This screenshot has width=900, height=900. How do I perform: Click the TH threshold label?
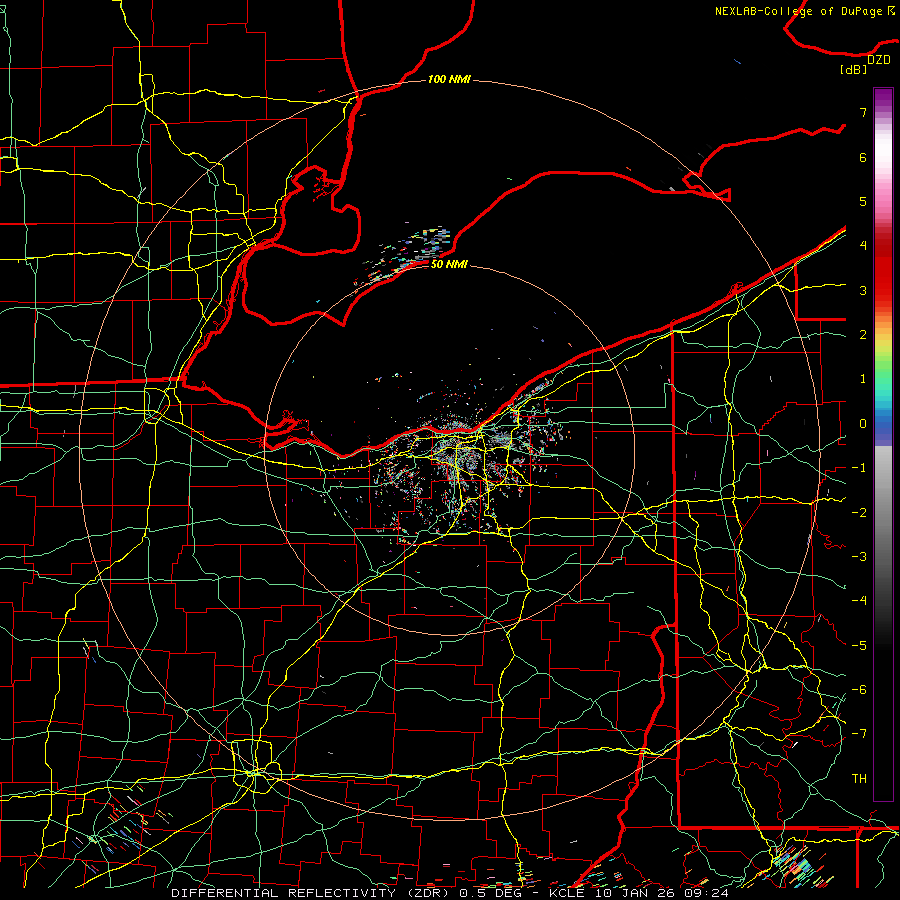click(859, 779)
